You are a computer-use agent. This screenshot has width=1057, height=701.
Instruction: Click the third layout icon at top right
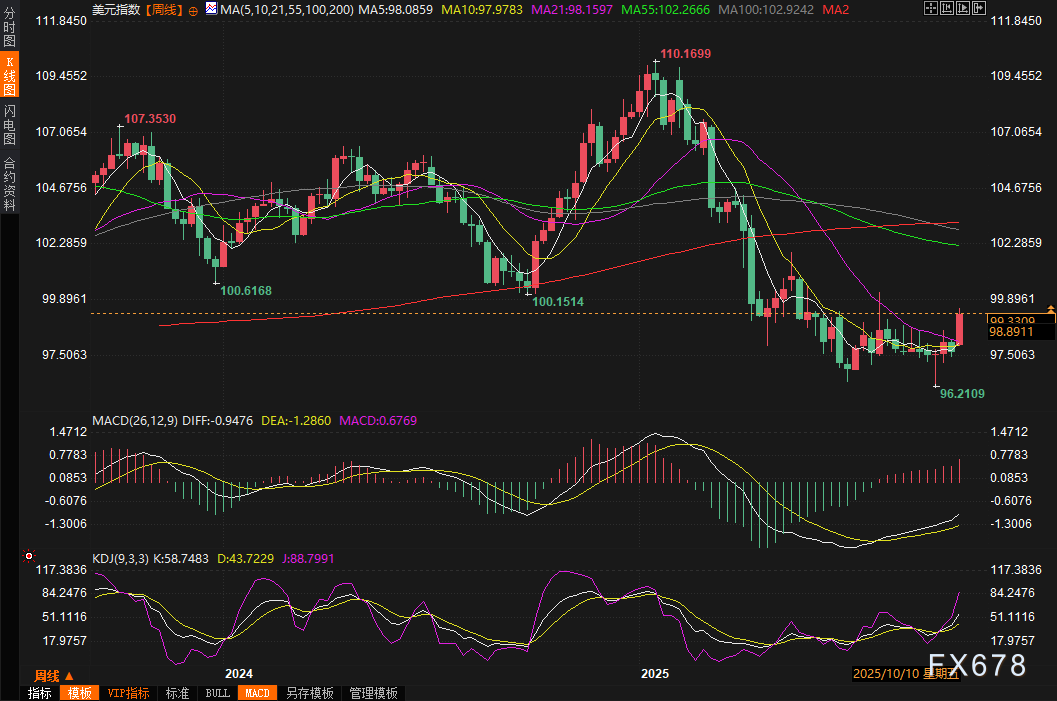tap(961, 9)
